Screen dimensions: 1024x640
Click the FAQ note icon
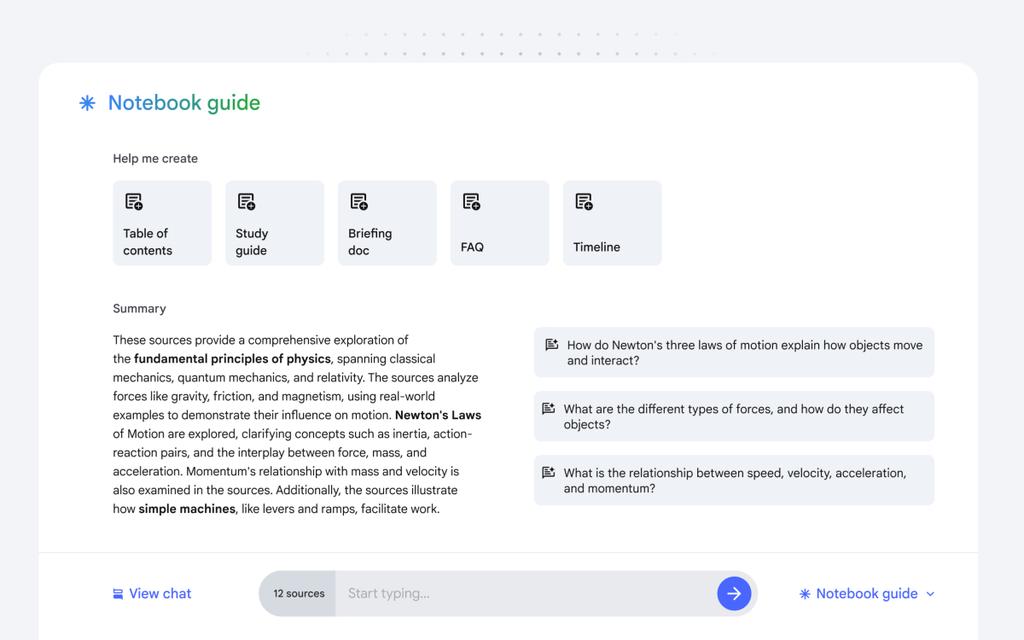point(472,202)
